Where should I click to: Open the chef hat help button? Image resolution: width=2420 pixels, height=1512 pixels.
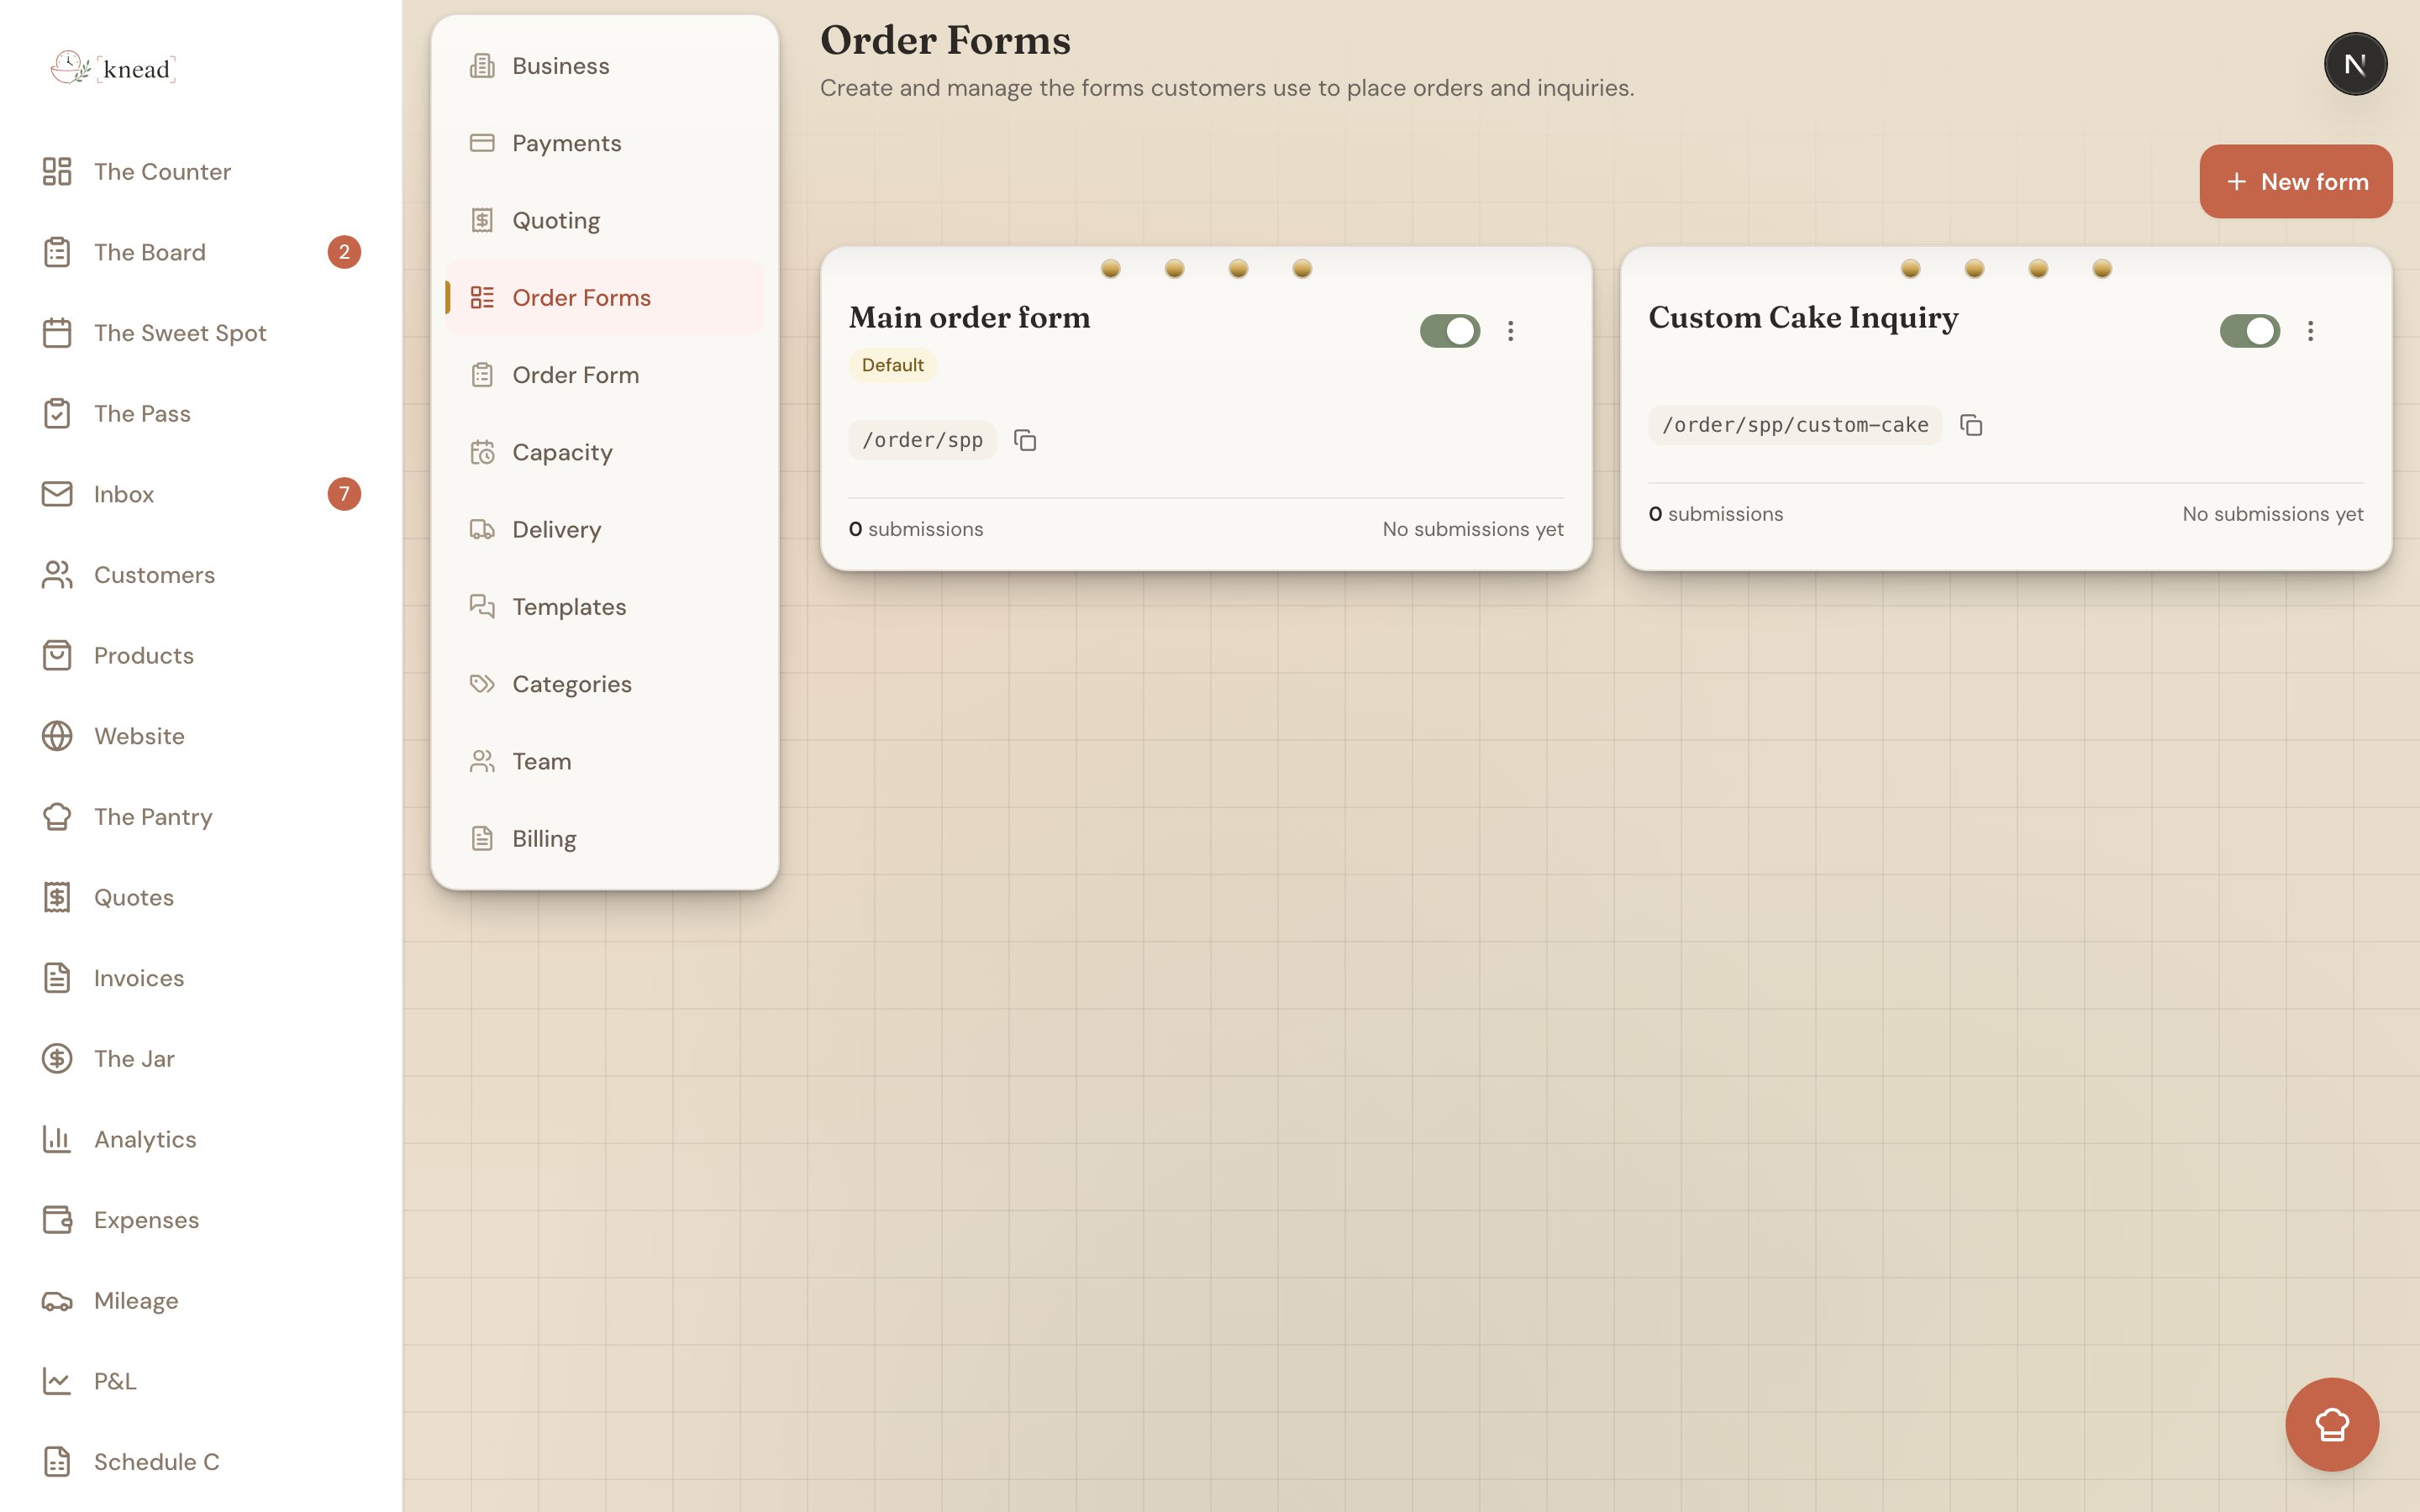[2332, 1424]
